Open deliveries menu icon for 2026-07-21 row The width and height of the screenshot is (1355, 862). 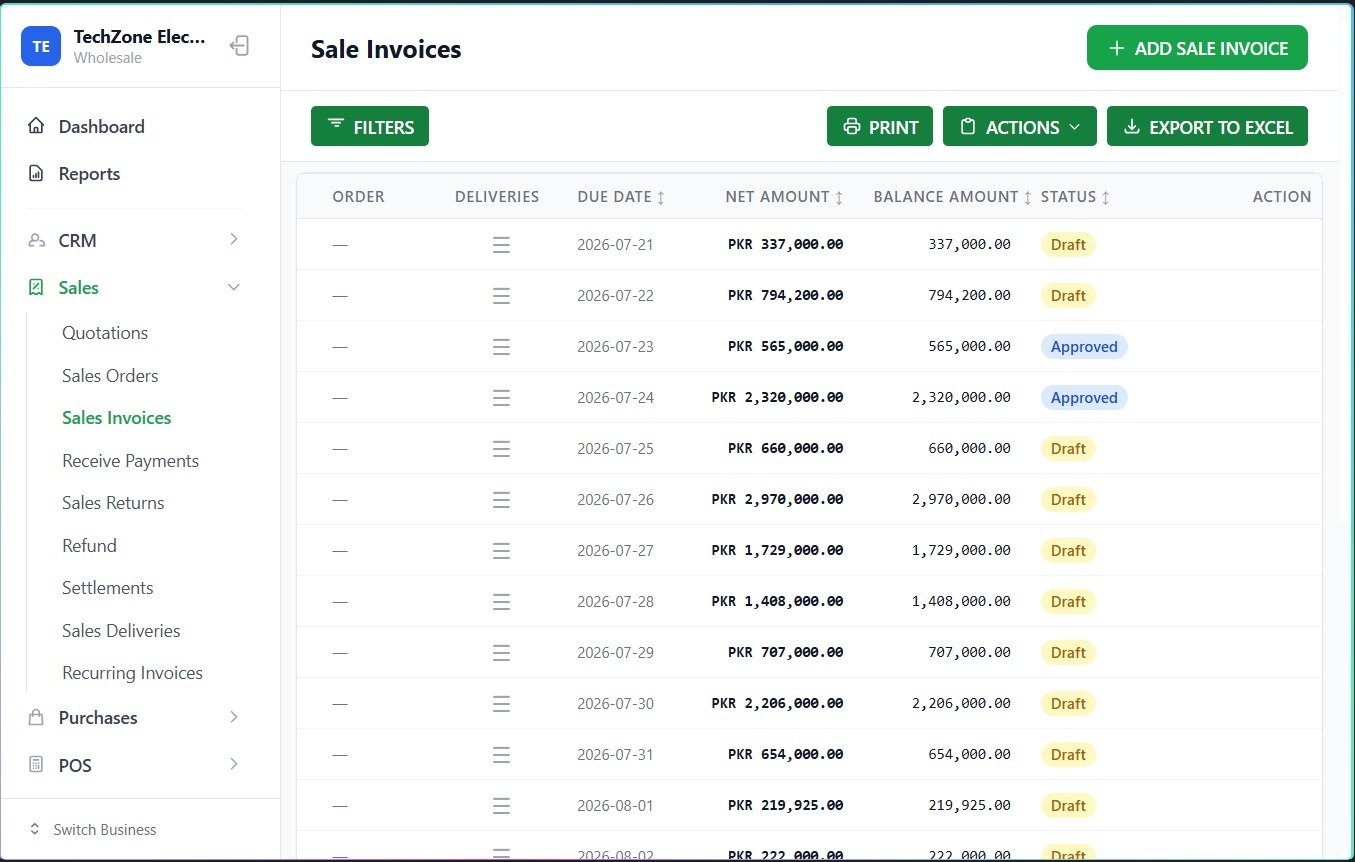coord(501,245)
